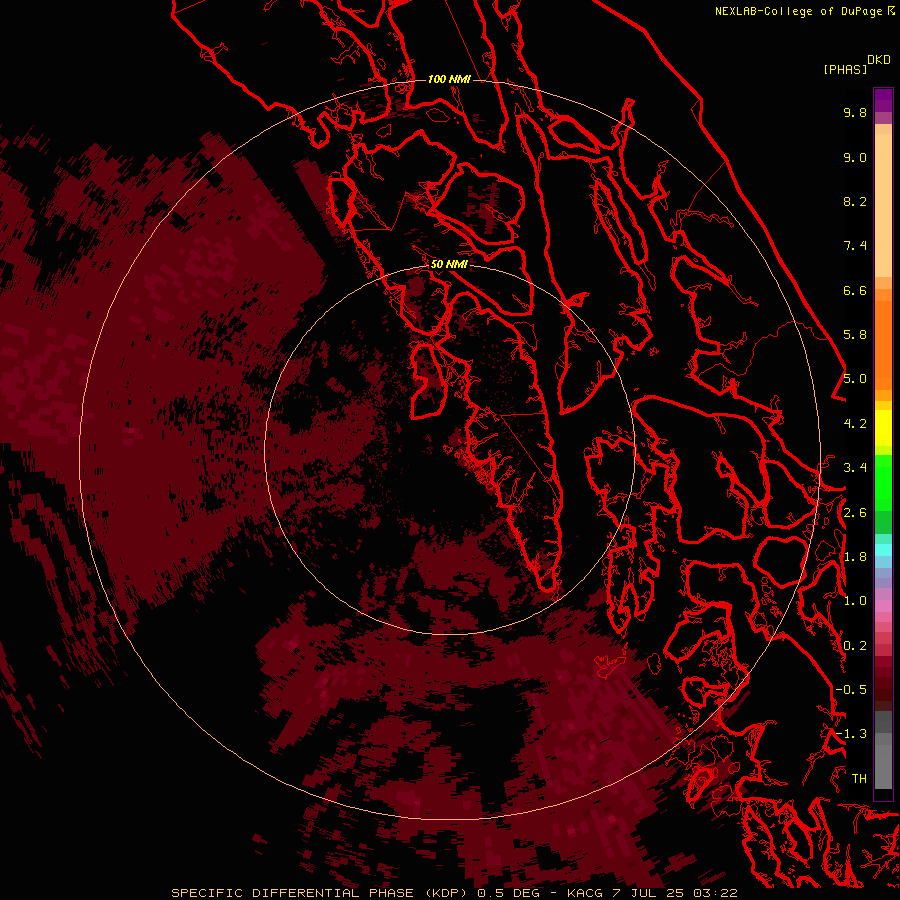Viewport: 900px width, 900px height.
Task: Click the 4.2 legend value
Action: [855, 424]
